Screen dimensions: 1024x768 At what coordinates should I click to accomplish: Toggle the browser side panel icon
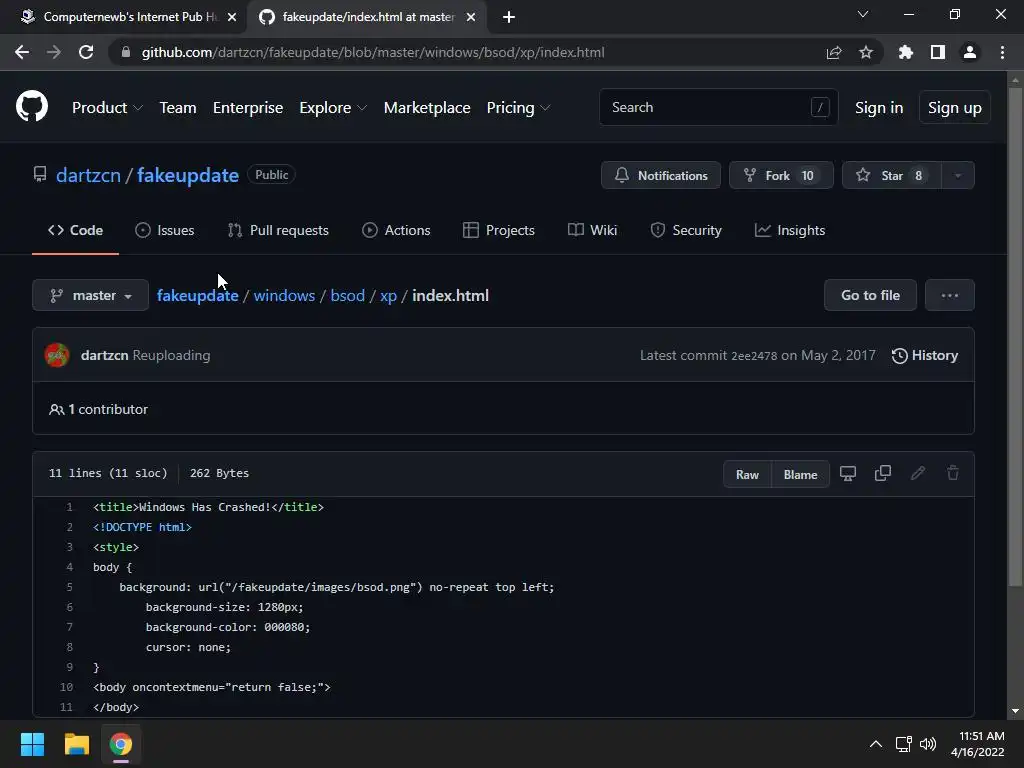[x=938, y=52]
